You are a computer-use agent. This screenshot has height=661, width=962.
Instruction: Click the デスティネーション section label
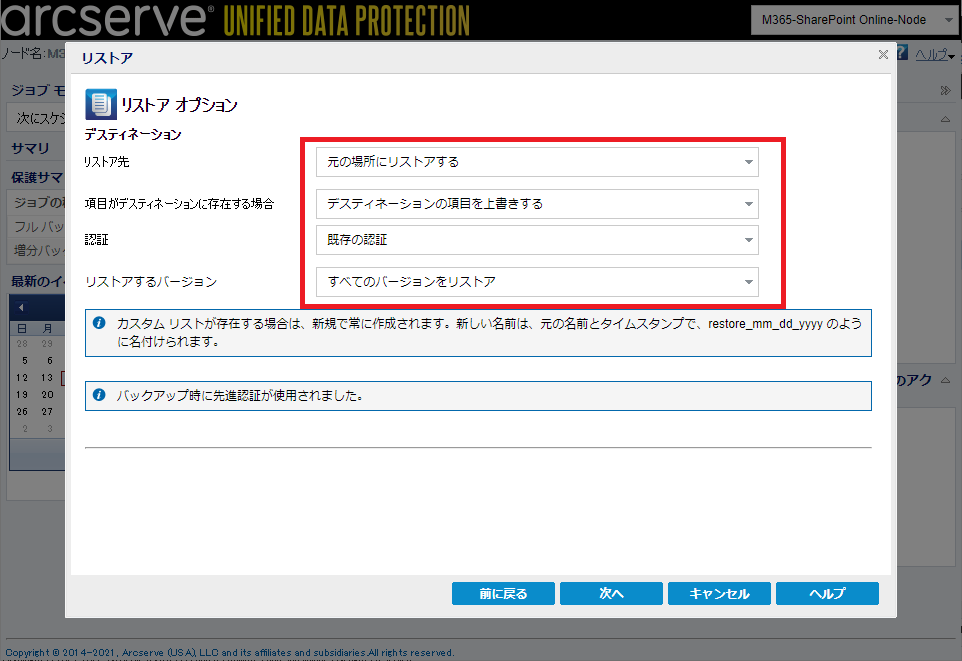133,134
